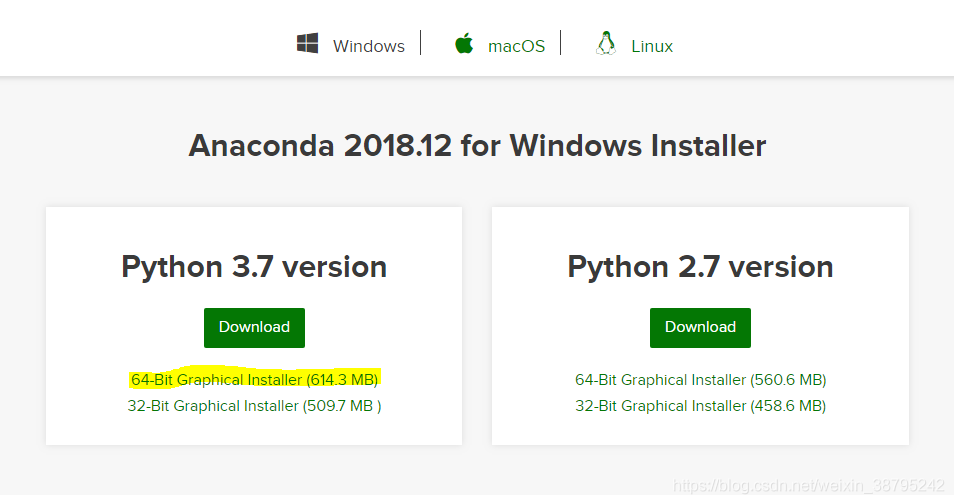Open 32-Bit Graphical Installer (458.6 MB) link

click(700, 406)
